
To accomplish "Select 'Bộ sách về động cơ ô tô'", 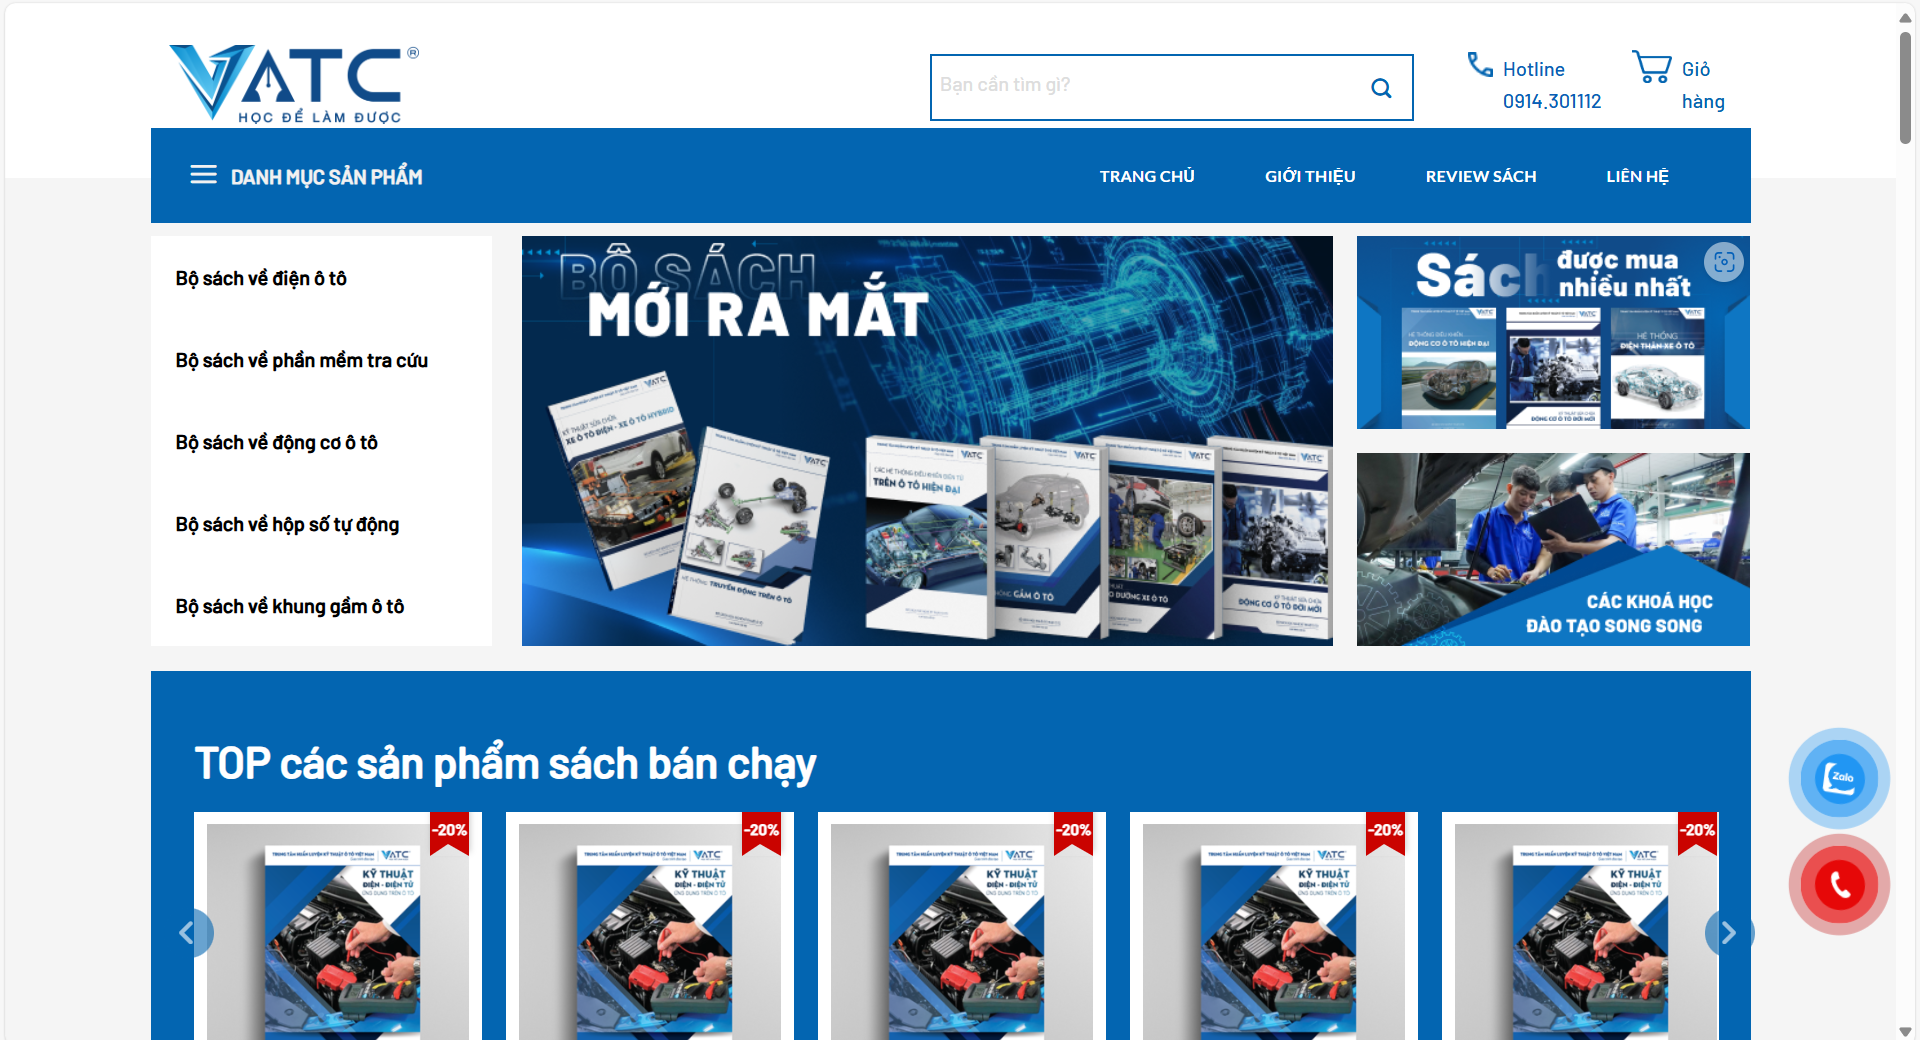I will click(x=276, y=442).
